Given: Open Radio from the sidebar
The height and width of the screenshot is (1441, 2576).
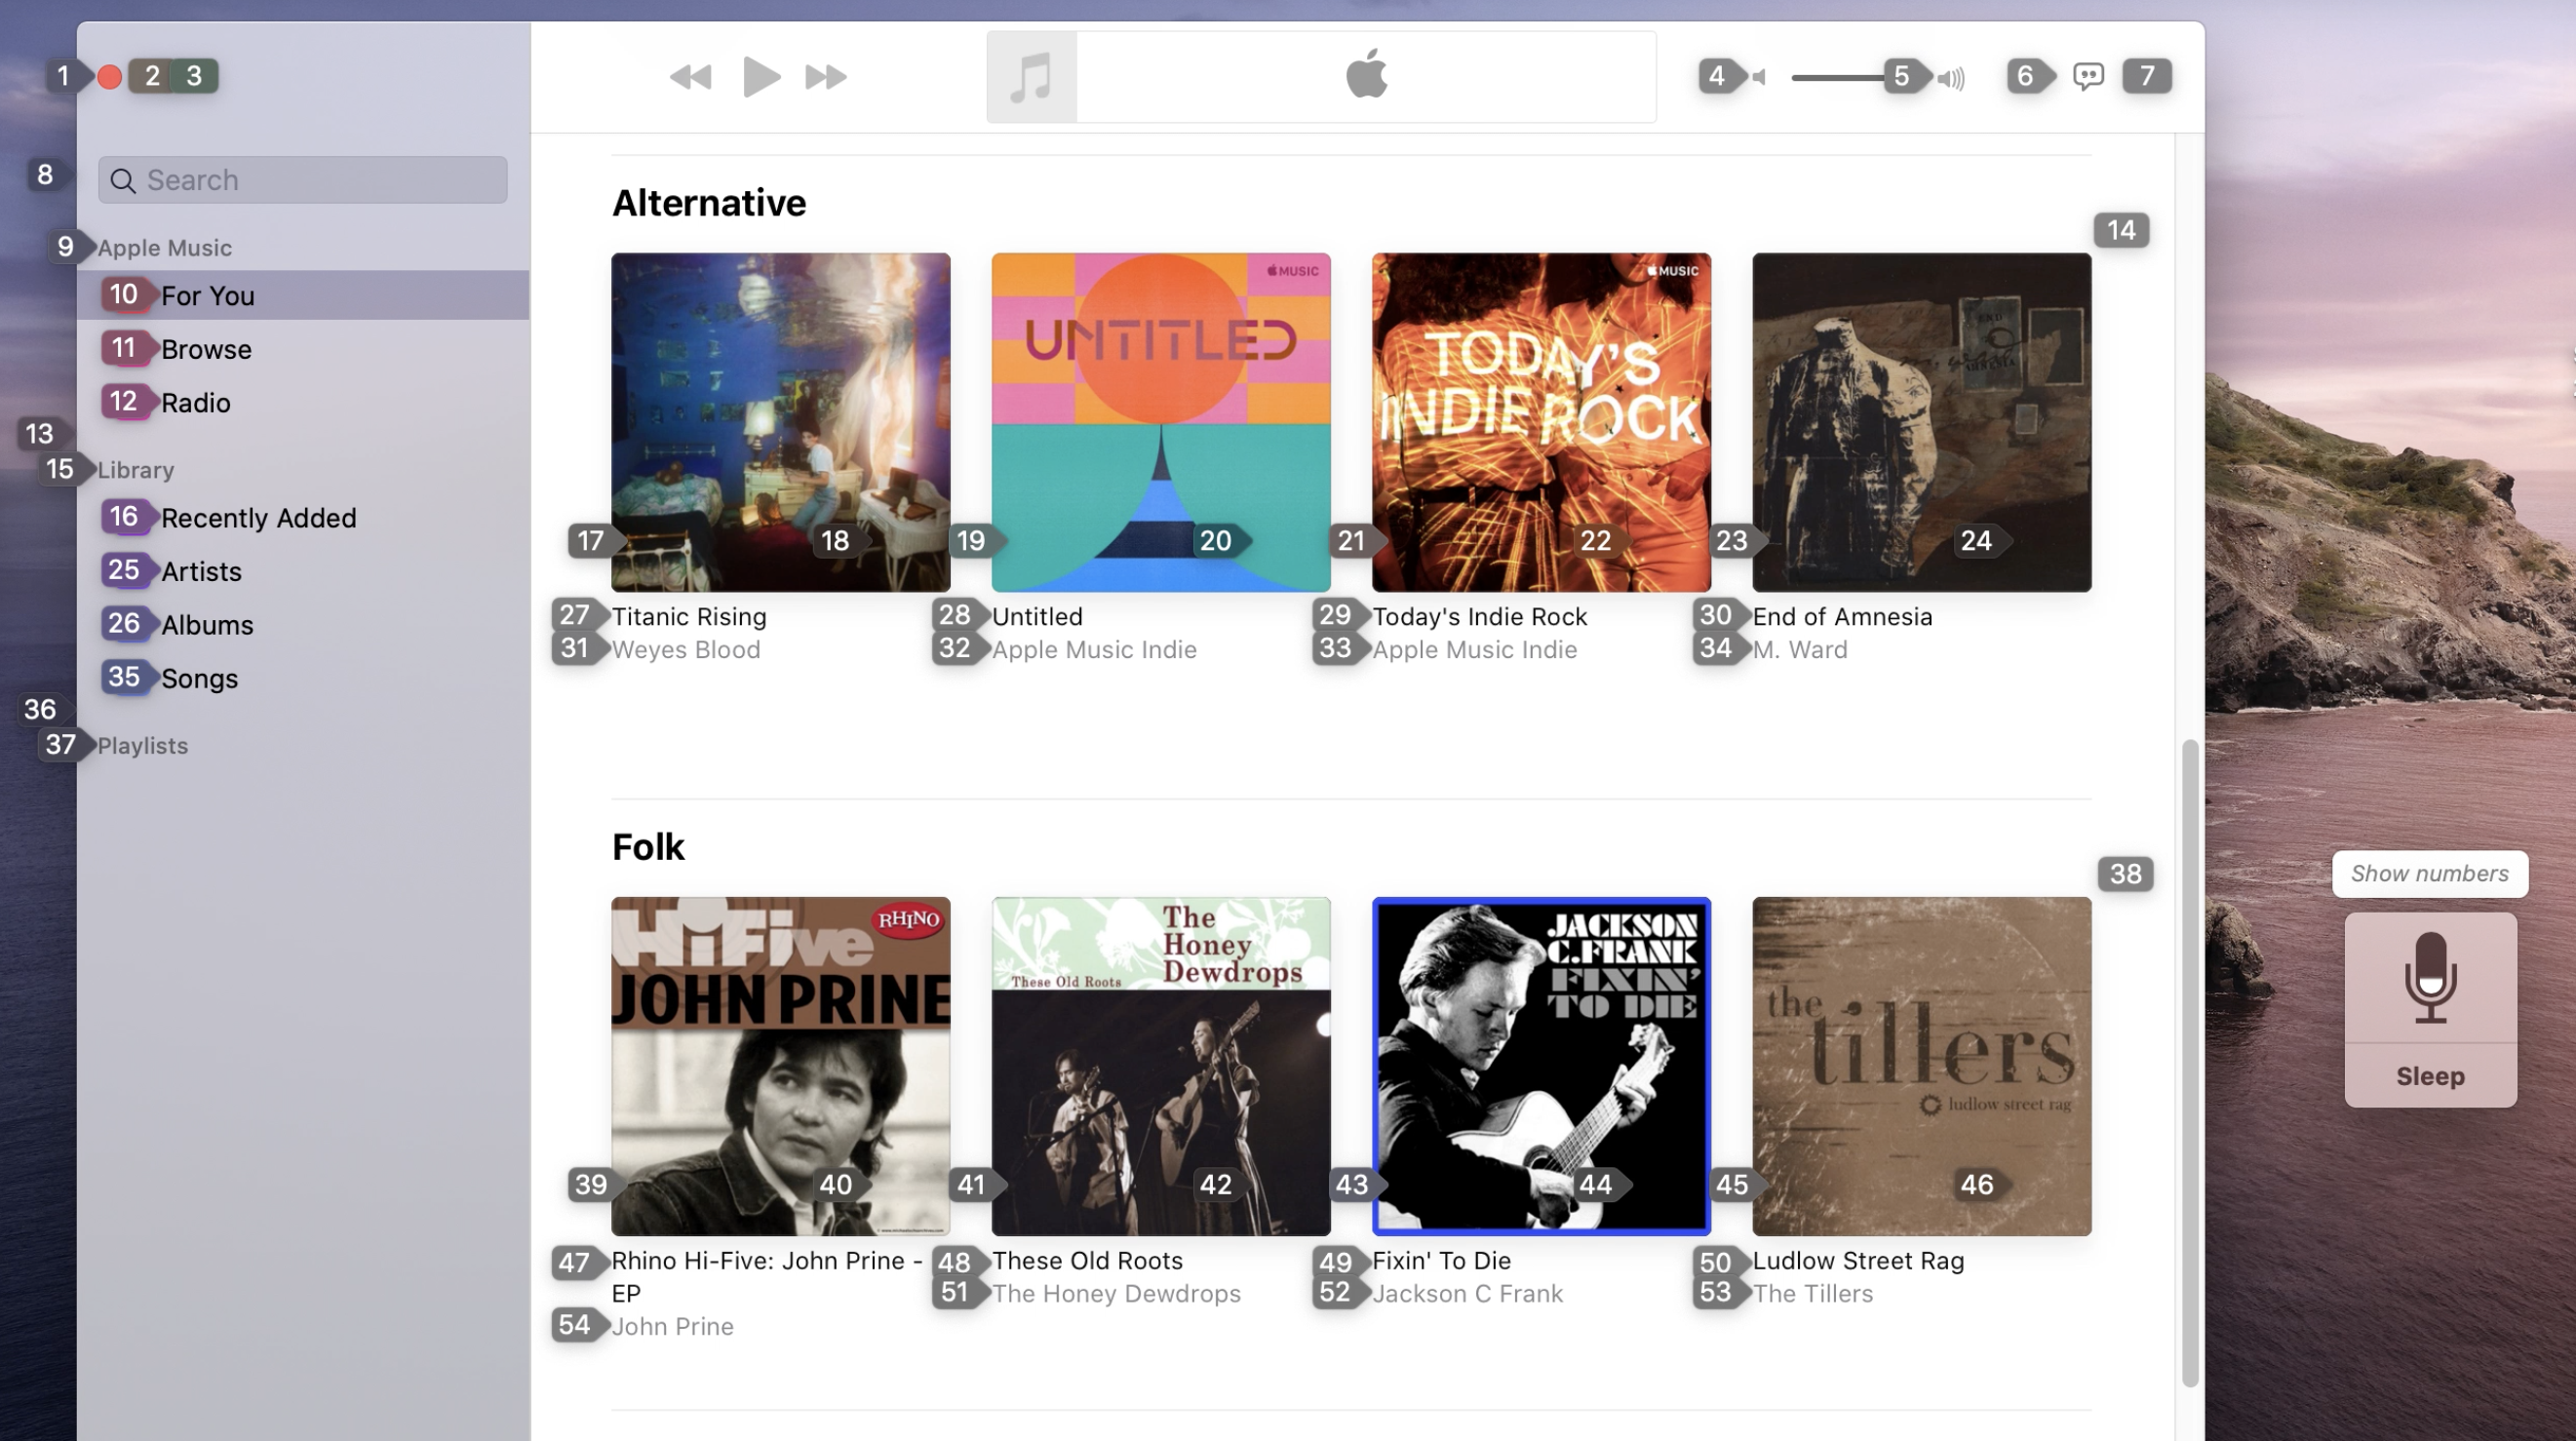Looking at the screenshot, I should [195, 402].
